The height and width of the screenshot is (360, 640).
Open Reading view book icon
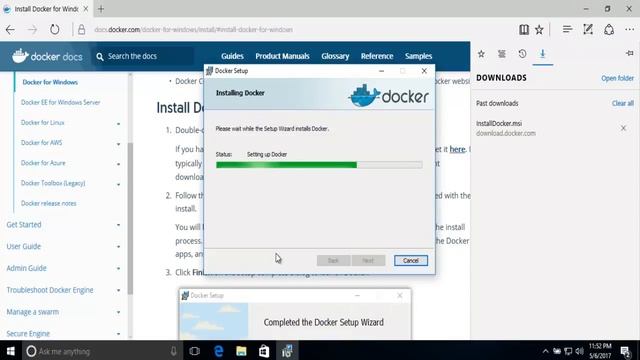[524, 29]
